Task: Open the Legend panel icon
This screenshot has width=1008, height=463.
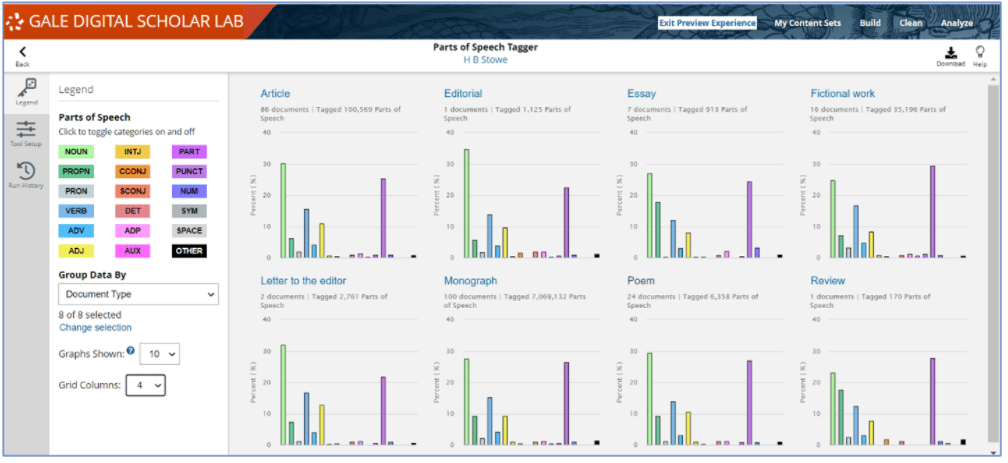Action: coord(26,87)
